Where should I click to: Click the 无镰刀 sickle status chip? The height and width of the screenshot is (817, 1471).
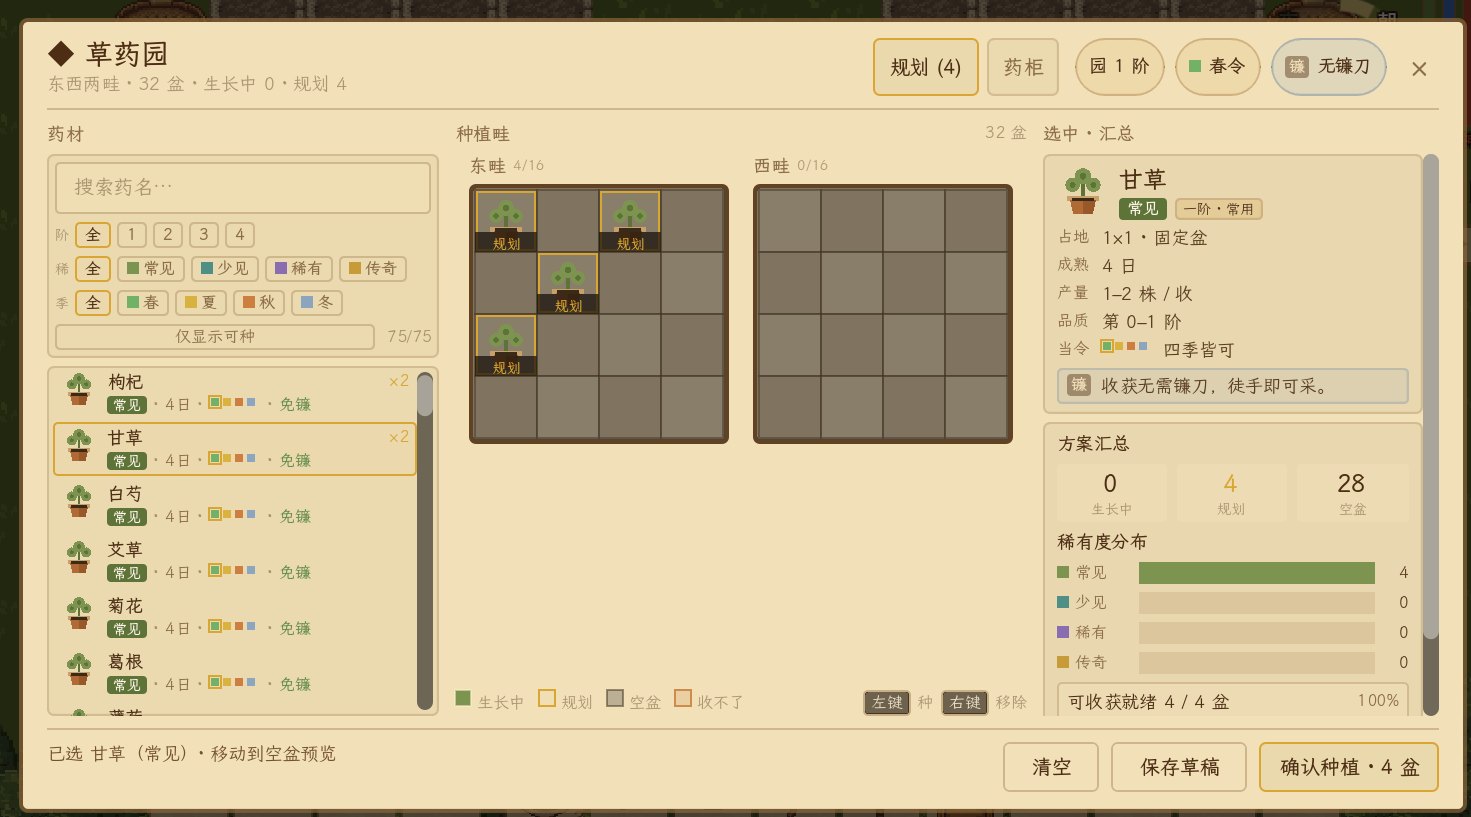(1328, 67)
